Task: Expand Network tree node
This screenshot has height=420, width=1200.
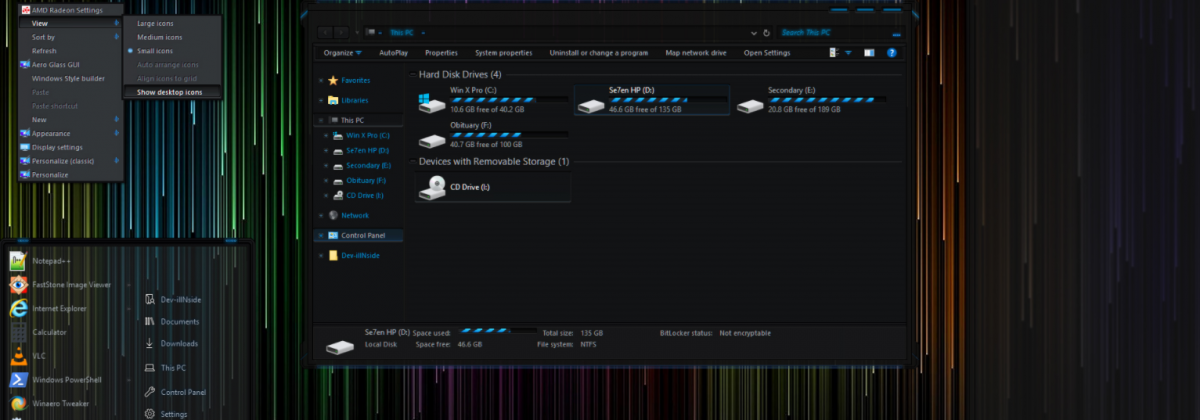Action: pos(321,215)
